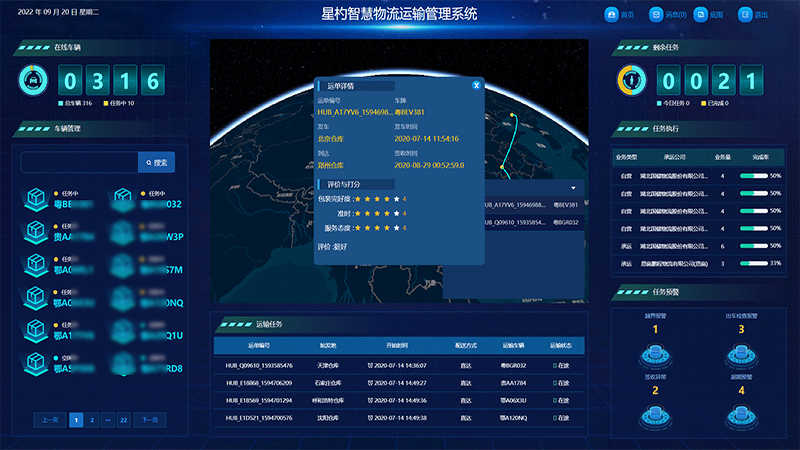Click the 退出 logout icon
Screen dimensions: 800x450
point(745,15)
